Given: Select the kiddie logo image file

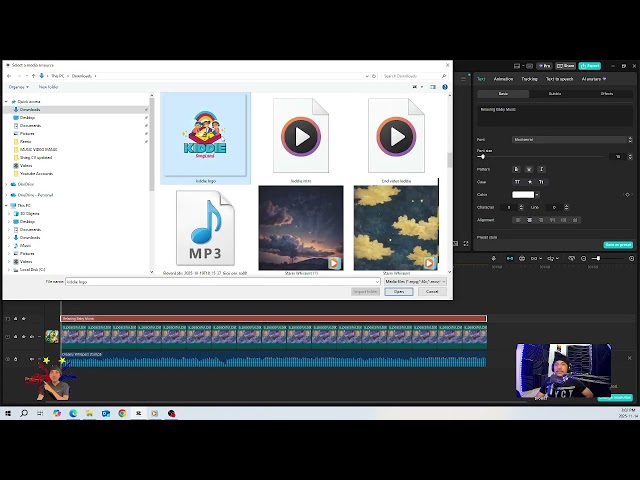Looking at the screenshot, I should [205, 139].
